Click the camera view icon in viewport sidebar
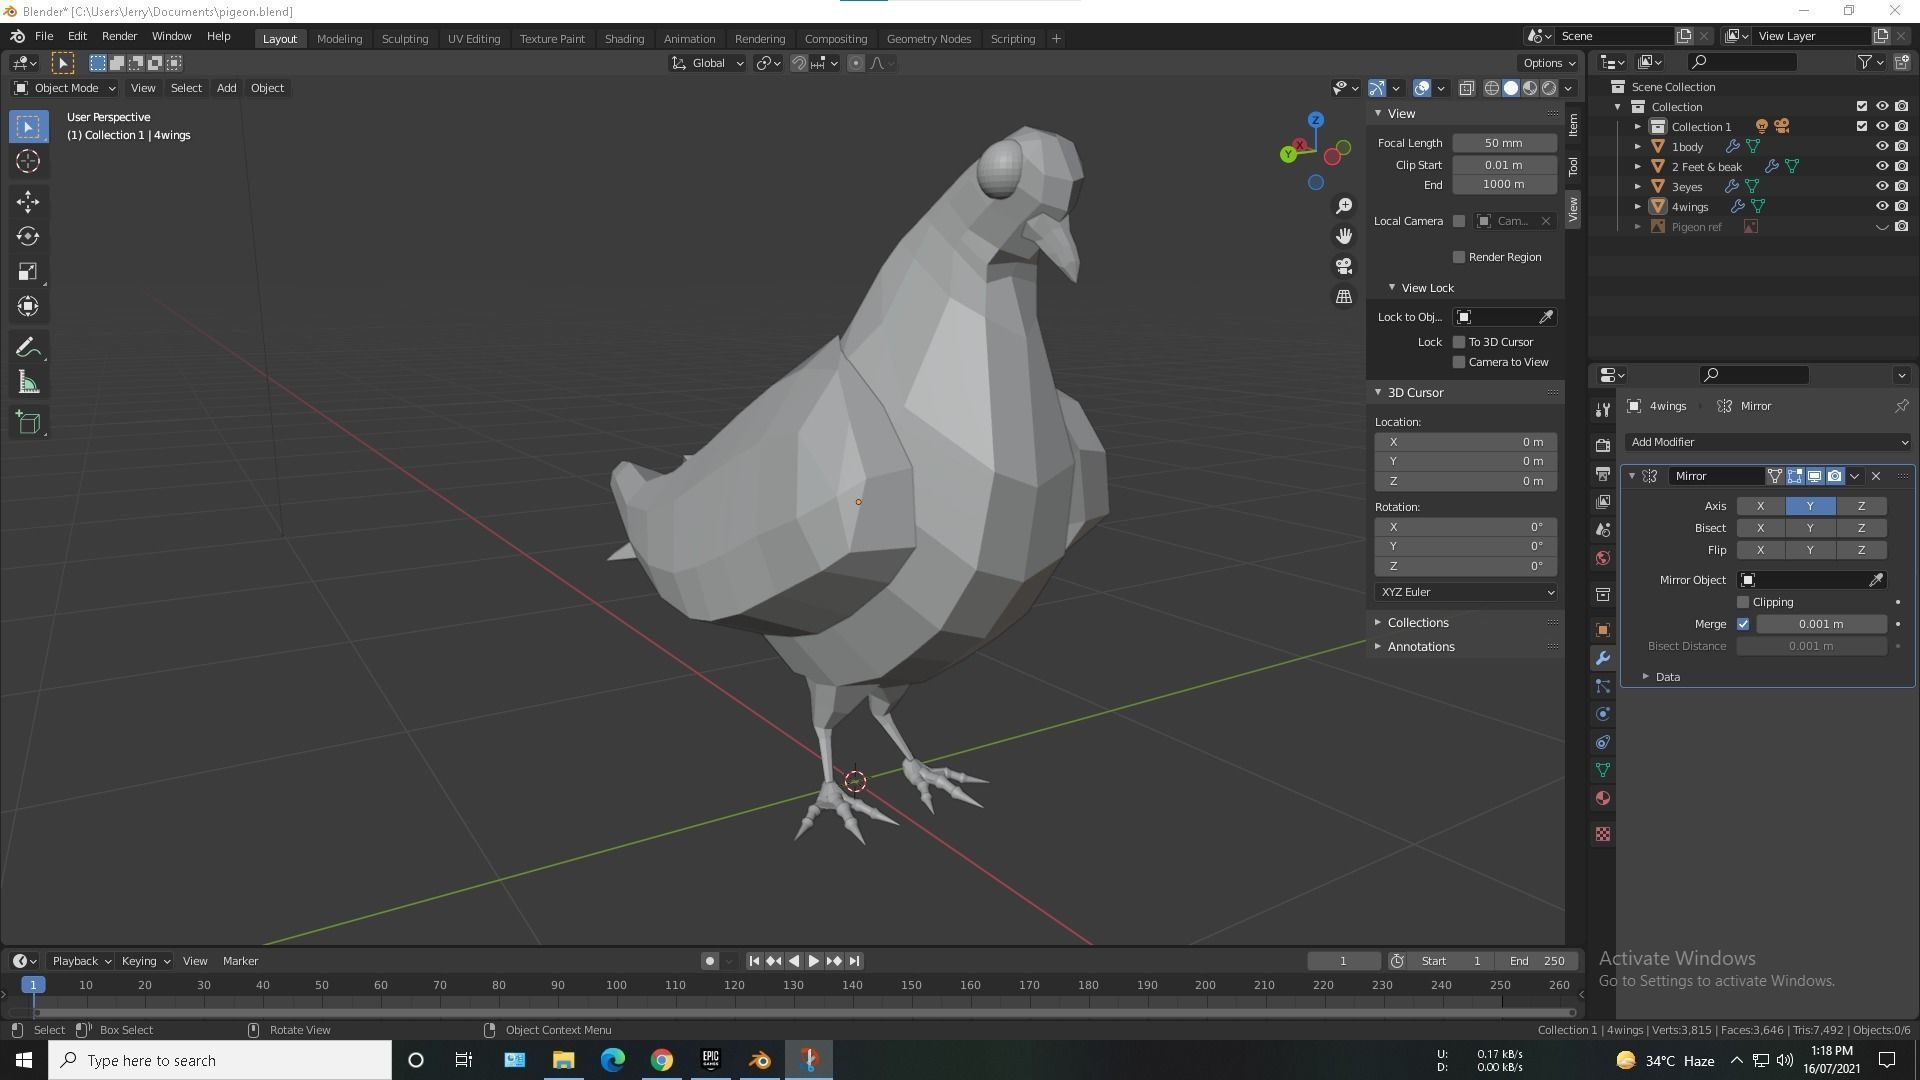Screen dimensions: 1920x1080 tap(1344, 266)
